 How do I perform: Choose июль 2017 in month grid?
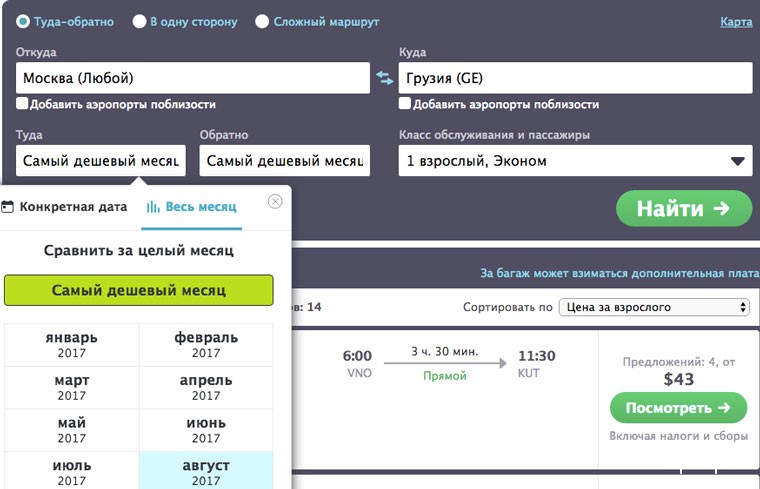[72, 471]
